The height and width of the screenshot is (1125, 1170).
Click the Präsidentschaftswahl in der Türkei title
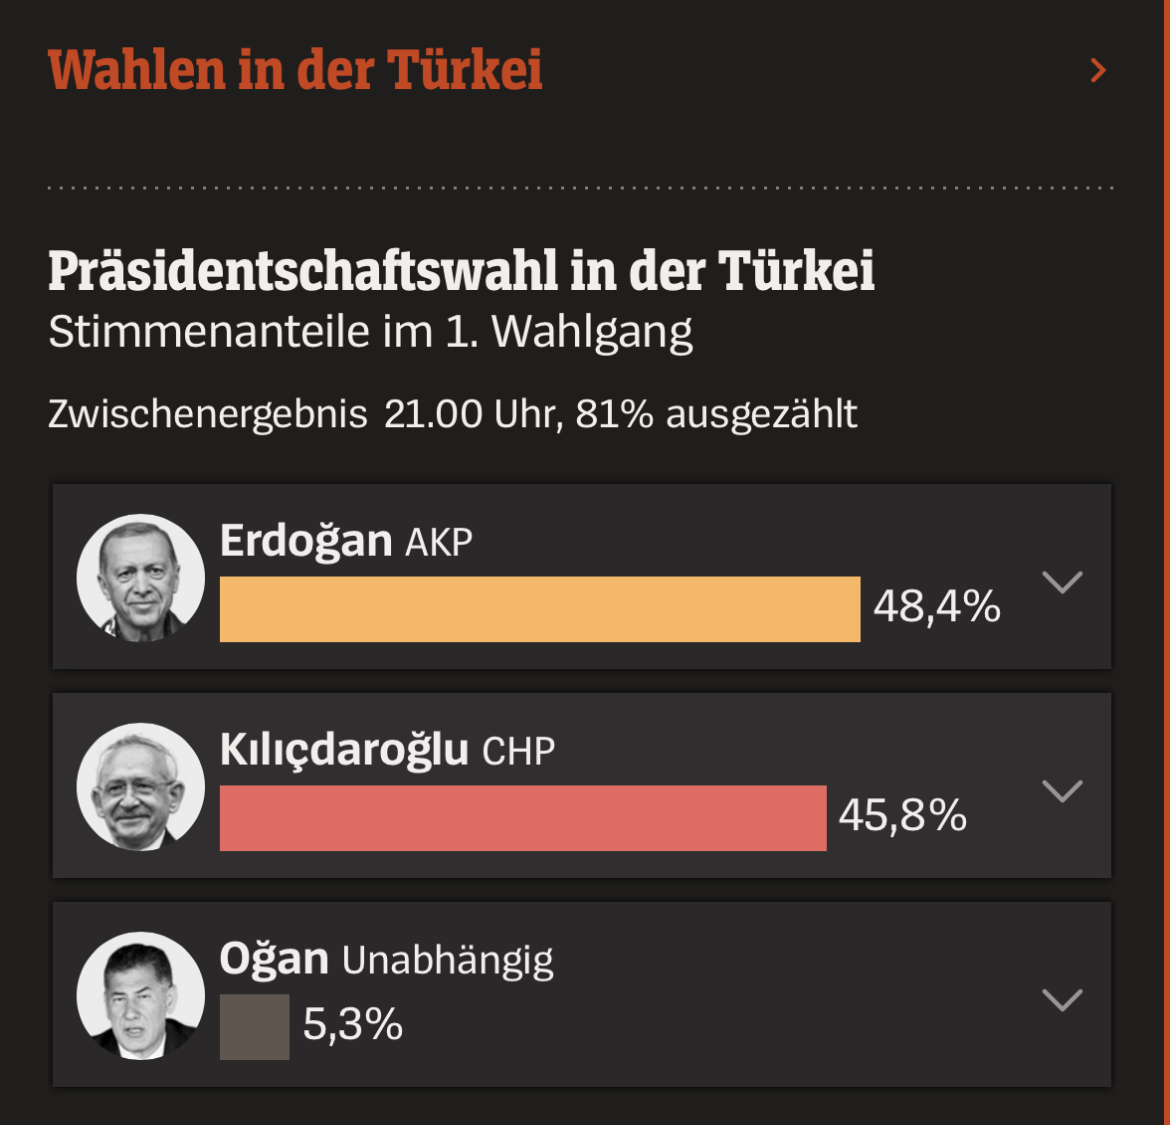(x=461, y=271)
